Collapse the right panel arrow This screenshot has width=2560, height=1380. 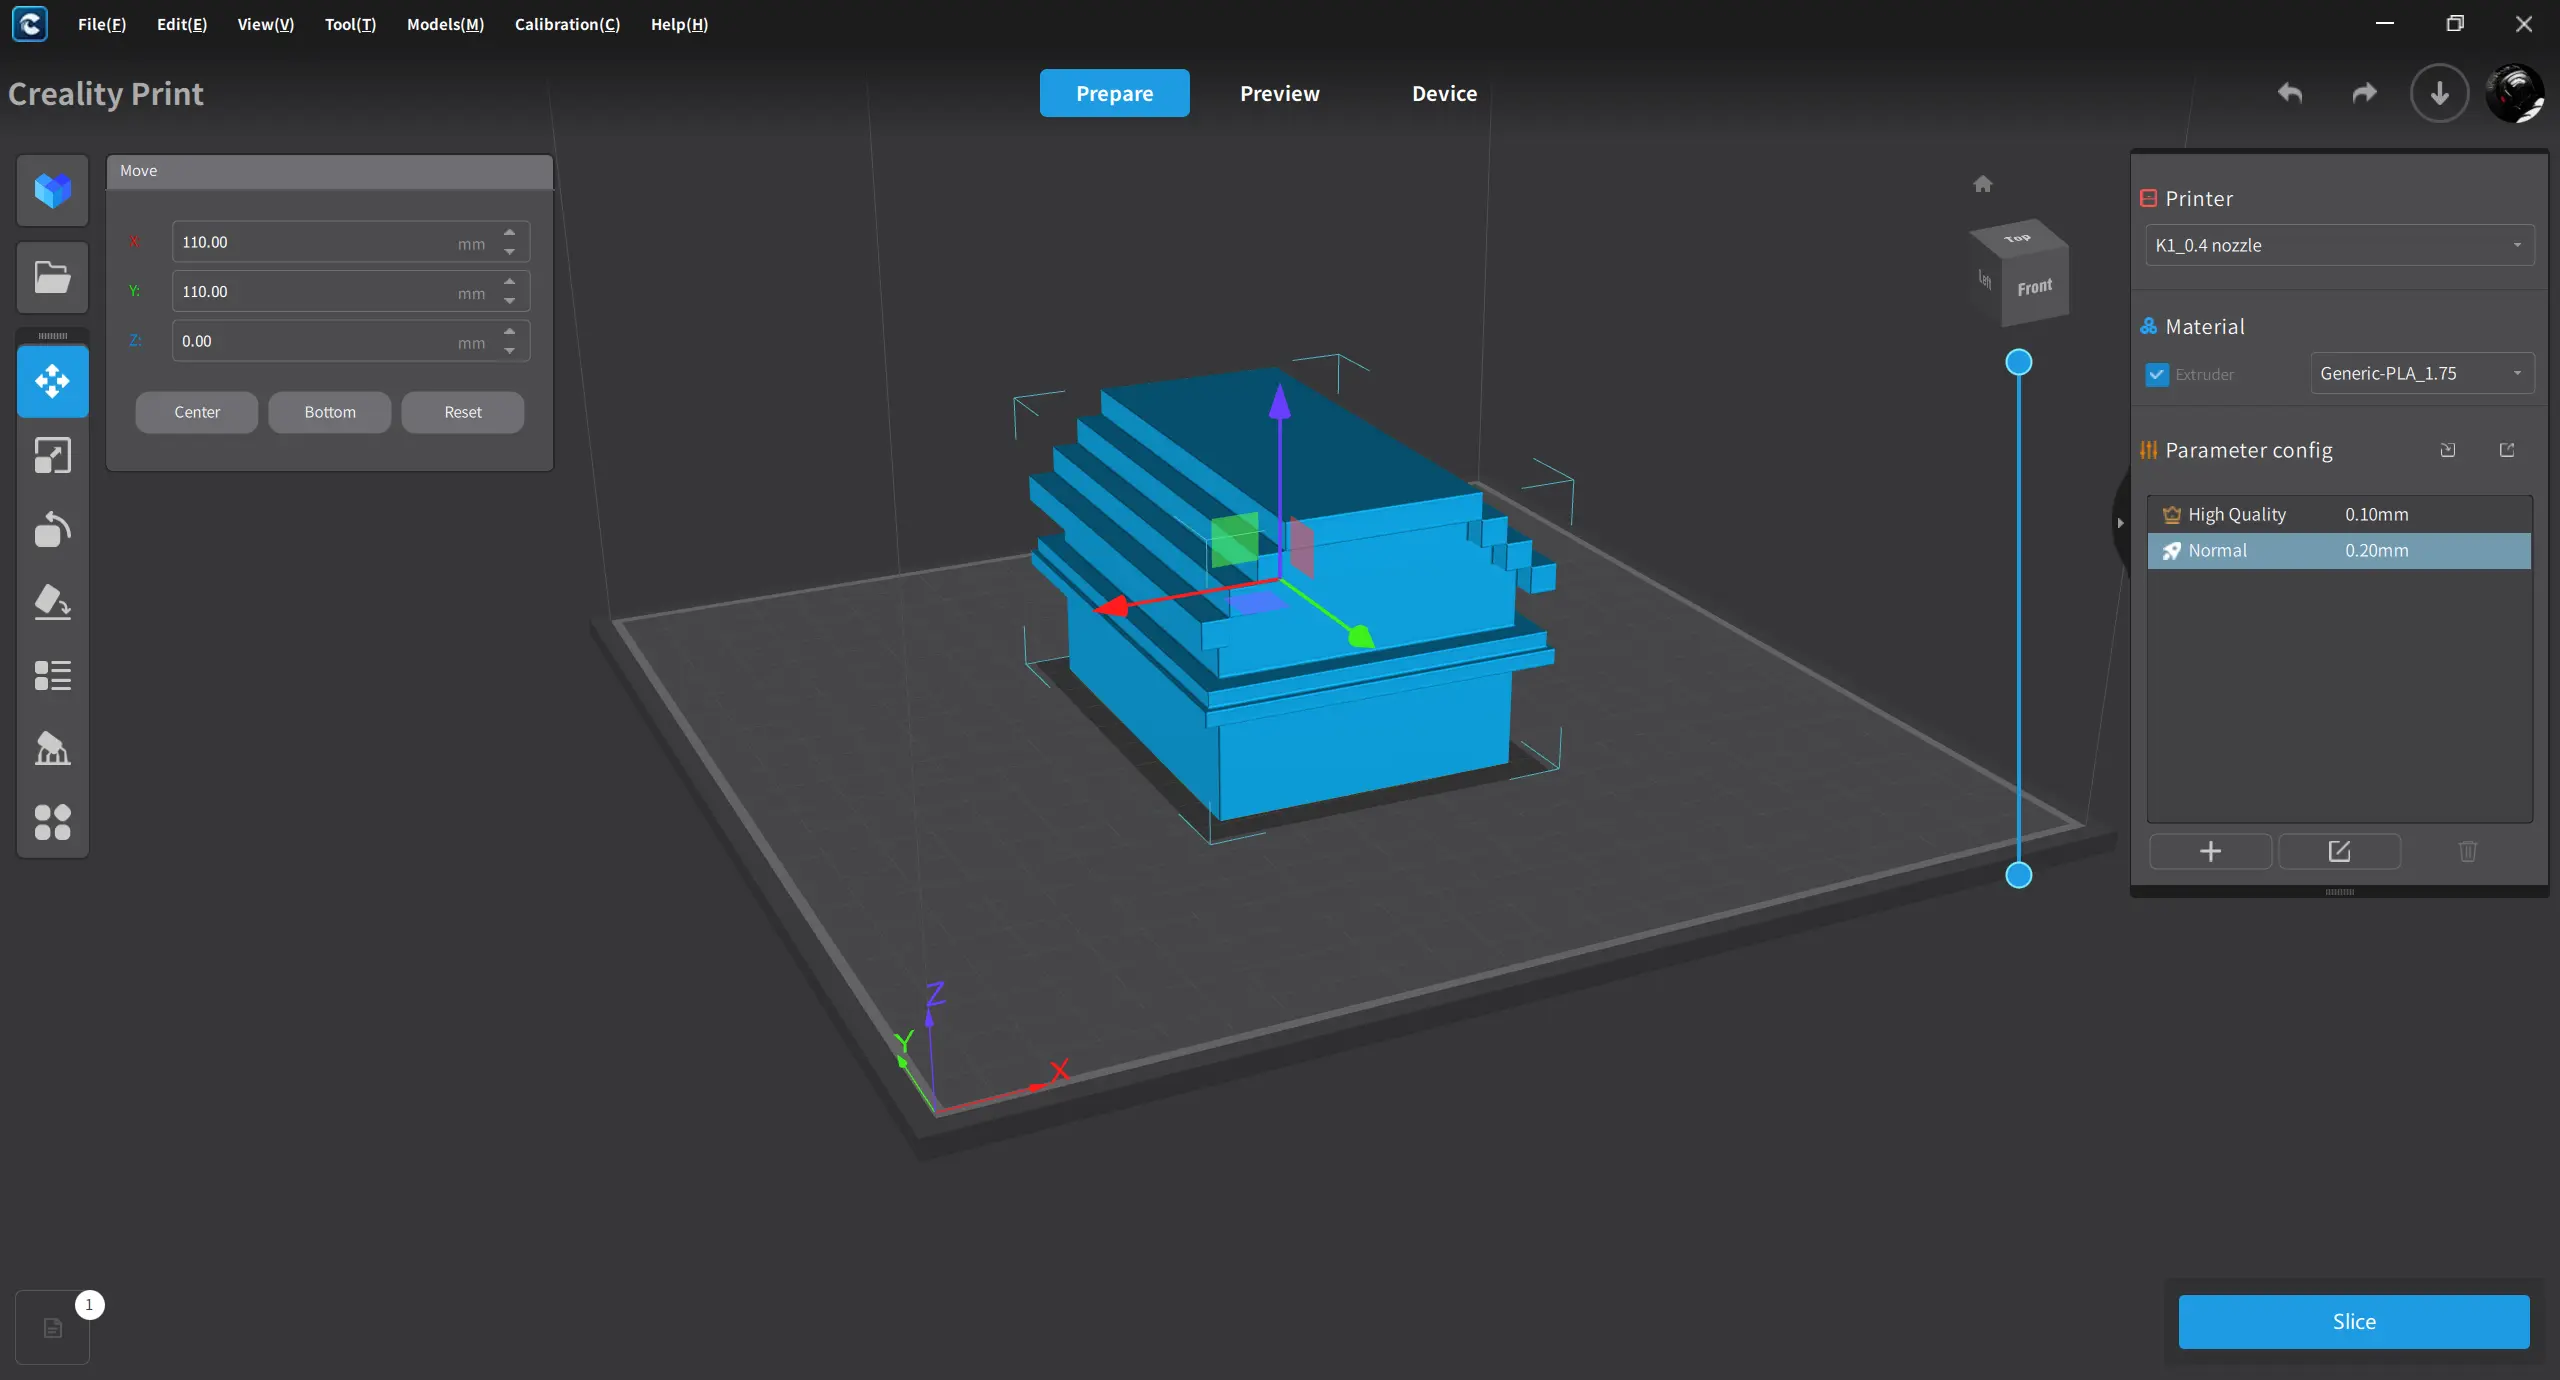[2120, 523]
